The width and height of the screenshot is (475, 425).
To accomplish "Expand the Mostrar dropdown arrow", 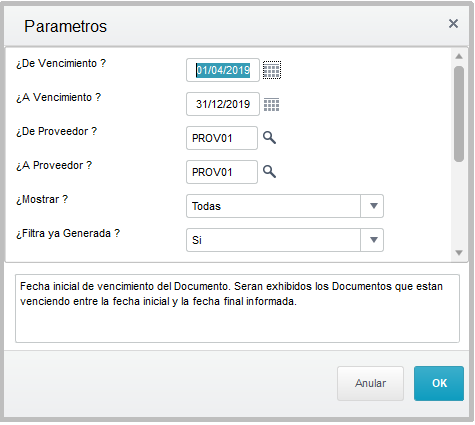I will 373,206.
